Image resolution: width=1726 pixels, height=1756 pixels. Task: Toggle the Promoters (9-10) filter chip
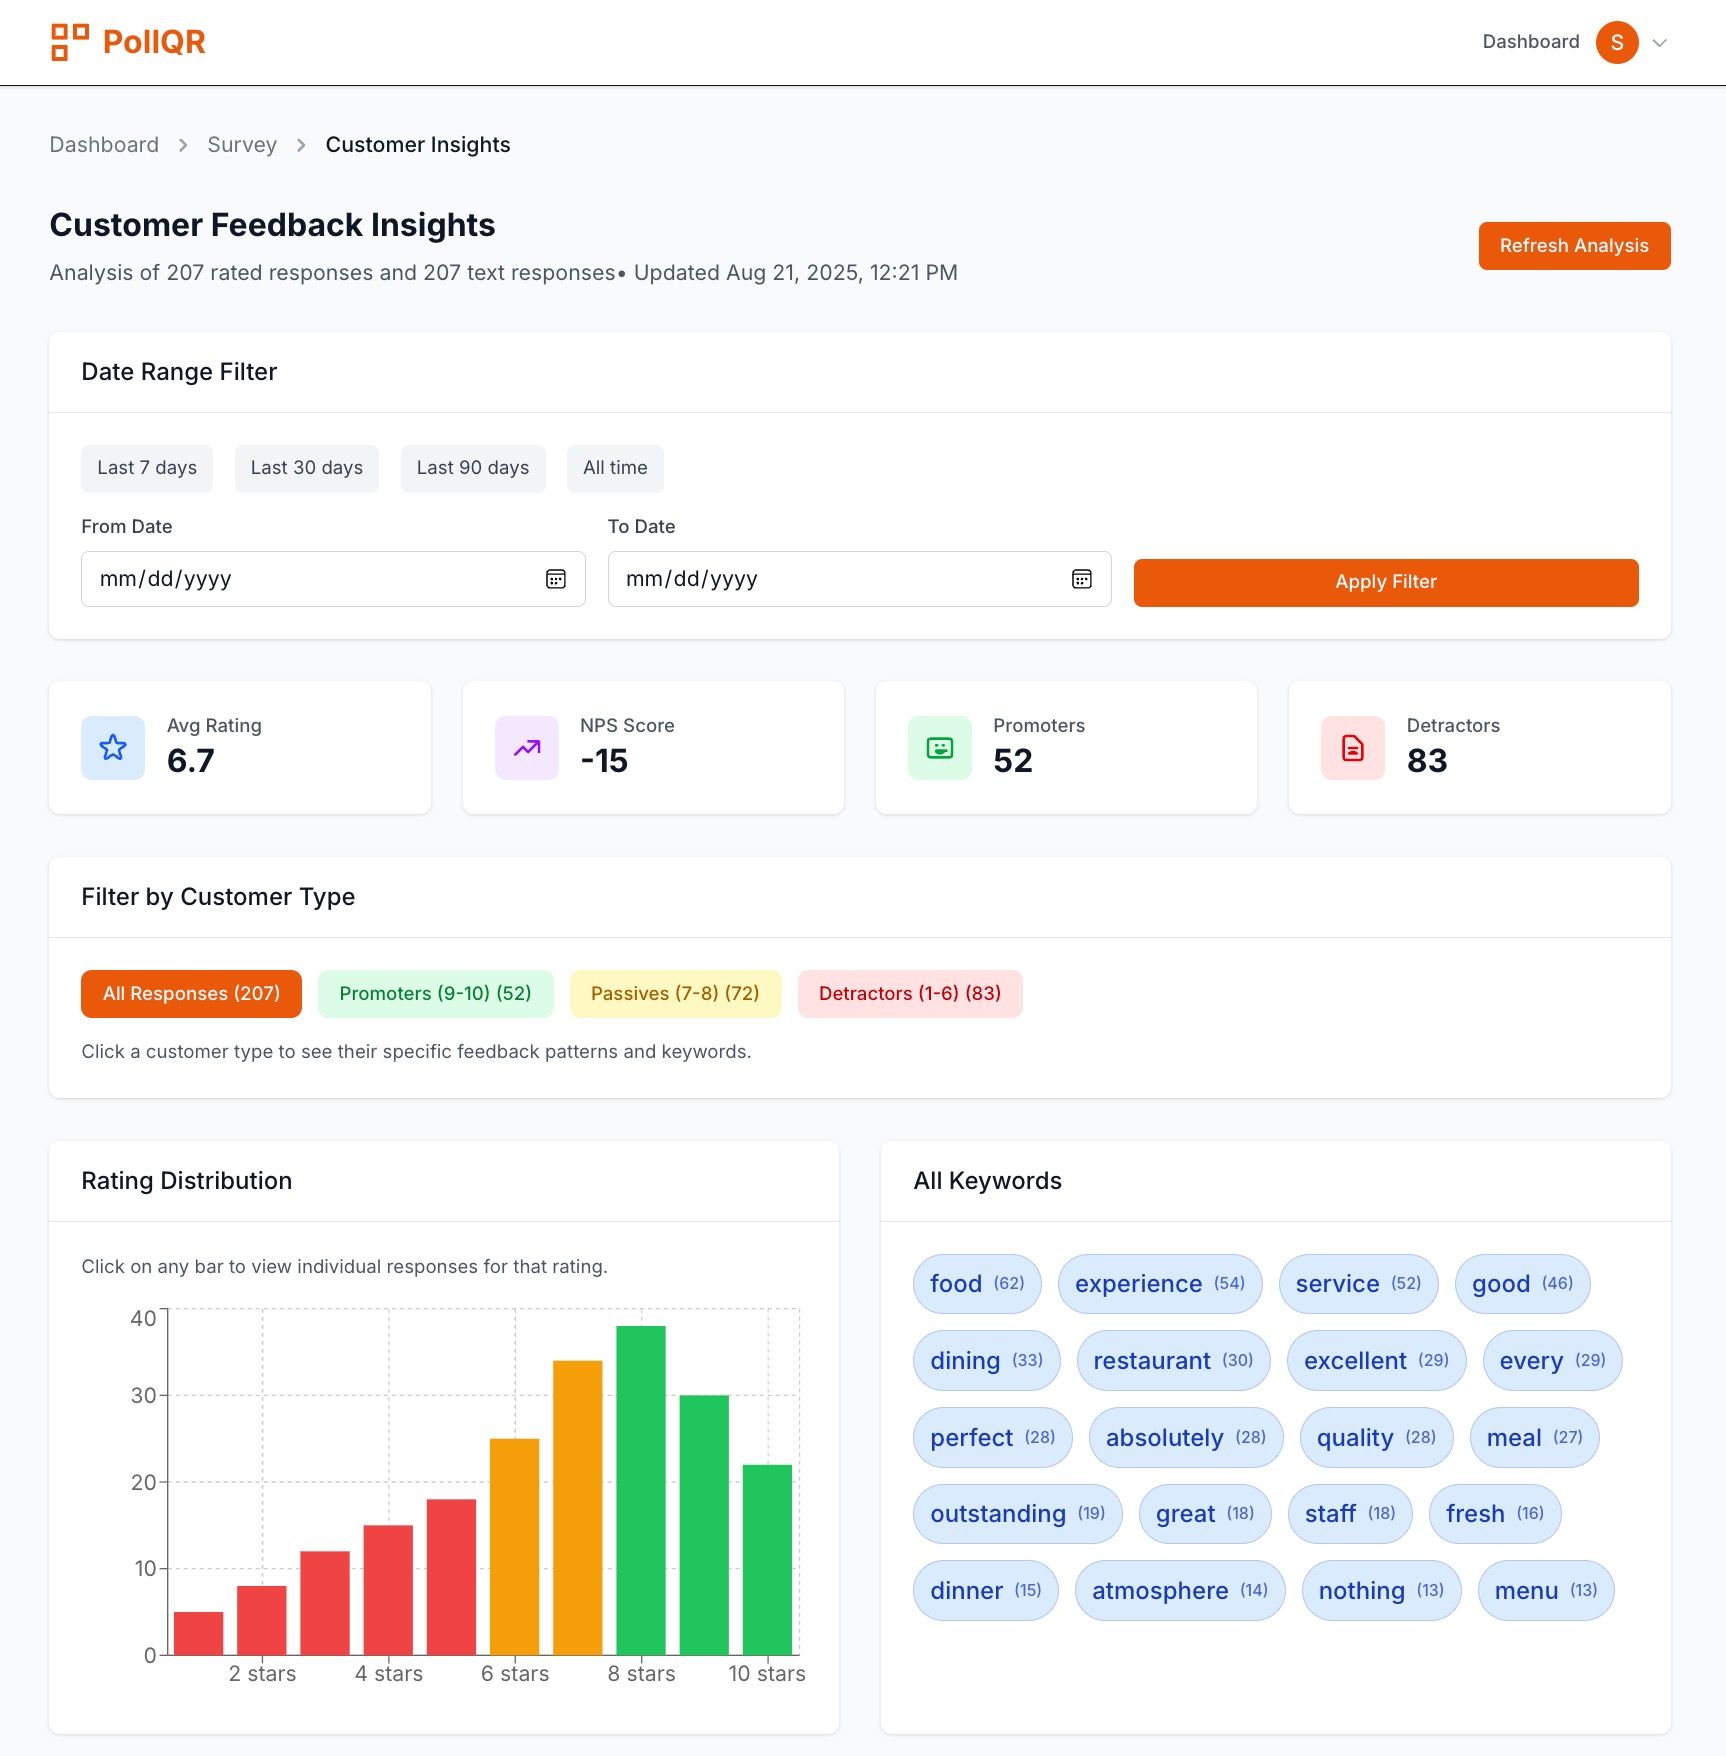[x=435, y=993]
